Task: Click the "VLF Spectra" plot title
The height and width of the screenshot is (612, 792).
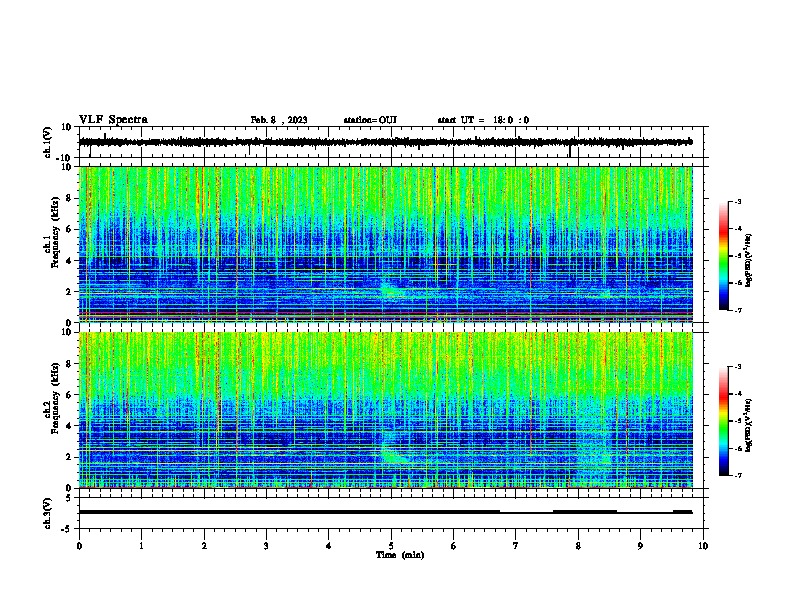Action: coord(113,120)
